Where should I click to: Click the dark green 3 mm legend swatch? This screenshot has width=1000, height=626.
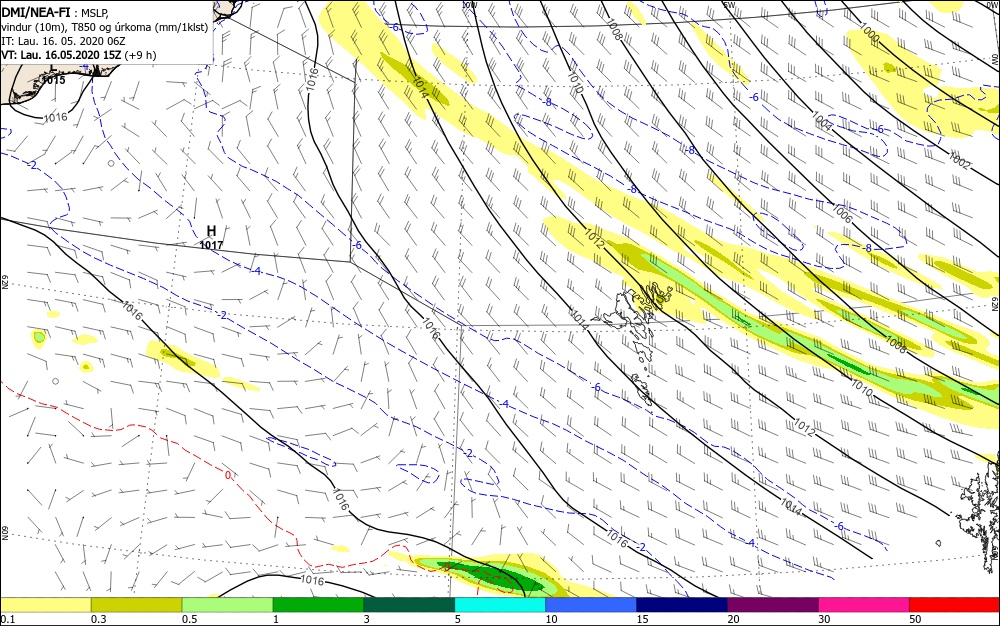coord(409,605)
